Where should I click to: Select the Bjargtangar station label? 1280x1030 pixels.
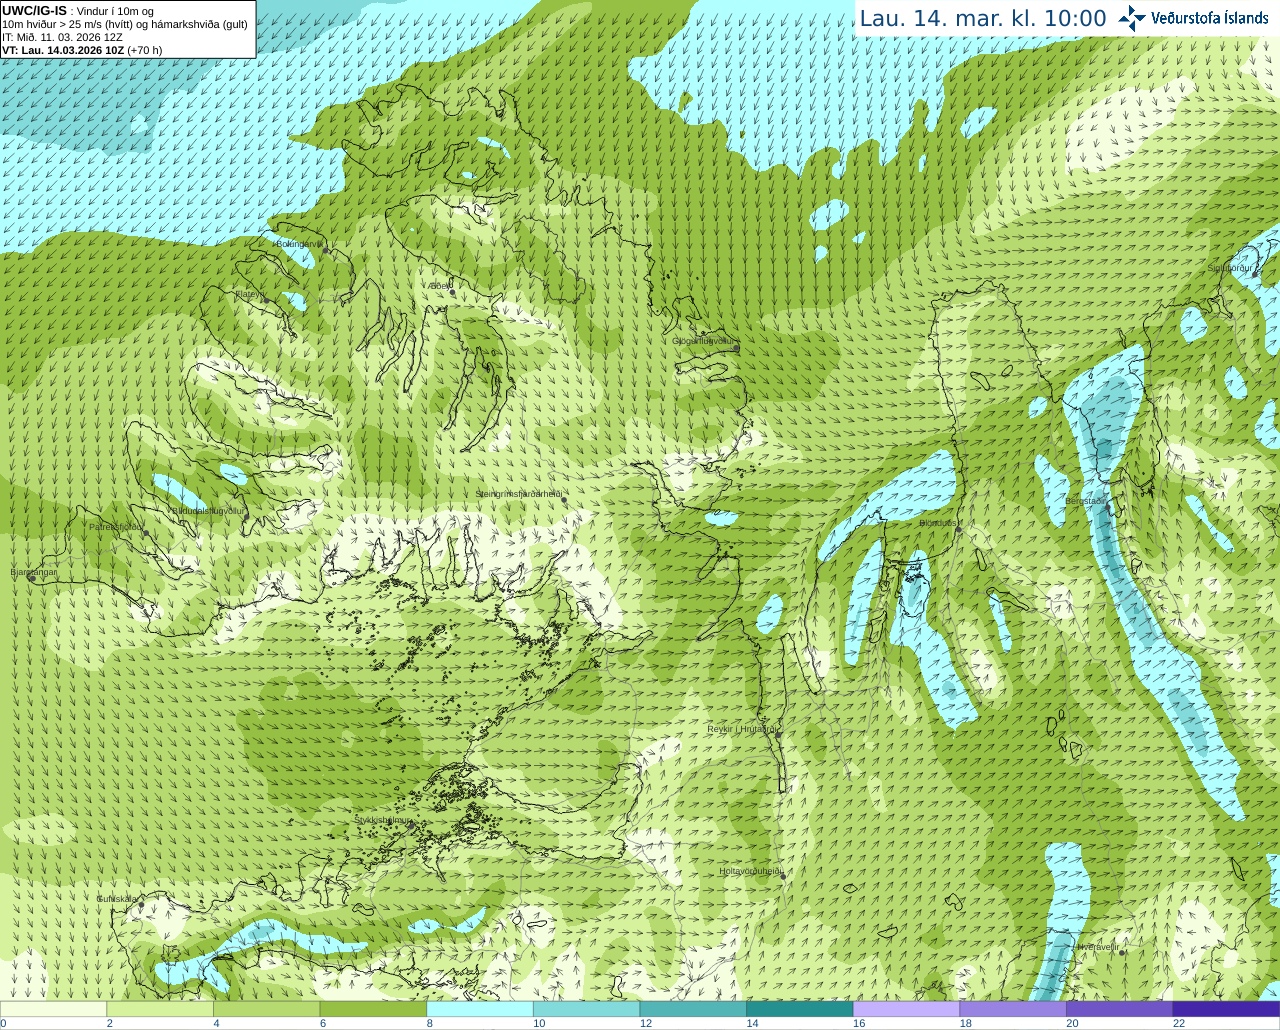tap(34, 572)
